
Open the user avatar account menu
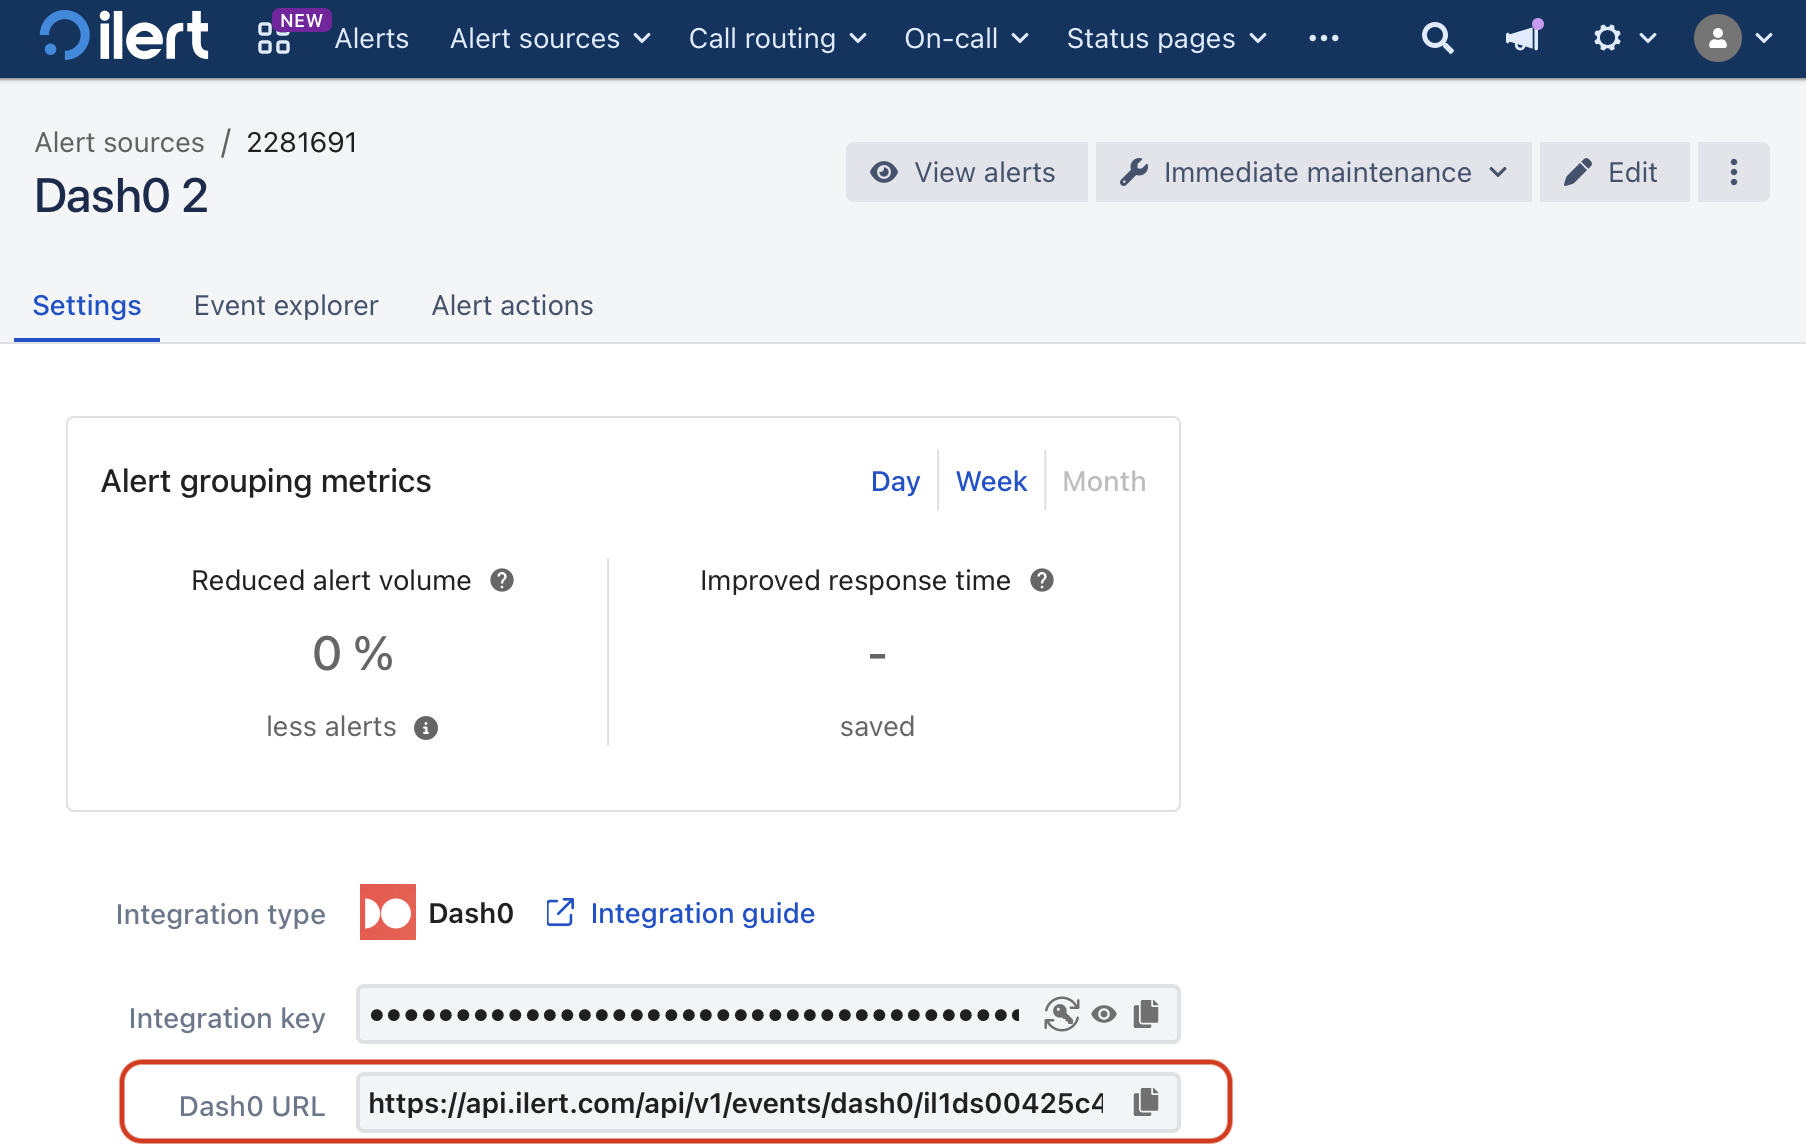pyautogui.click(x=1732, y=38)
